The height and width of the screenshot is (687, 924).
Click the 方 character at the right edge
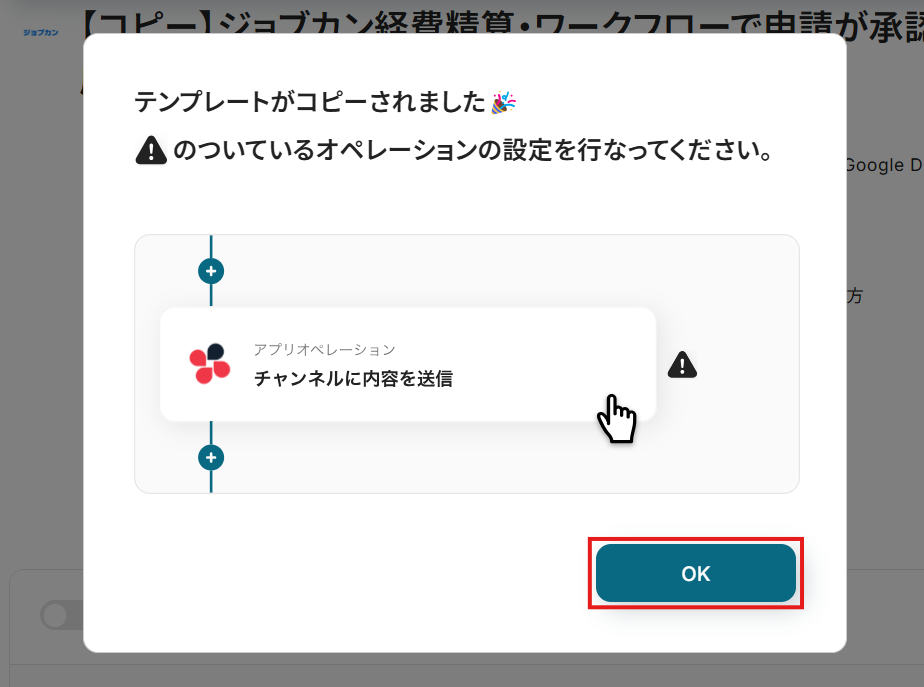[855, 296]
